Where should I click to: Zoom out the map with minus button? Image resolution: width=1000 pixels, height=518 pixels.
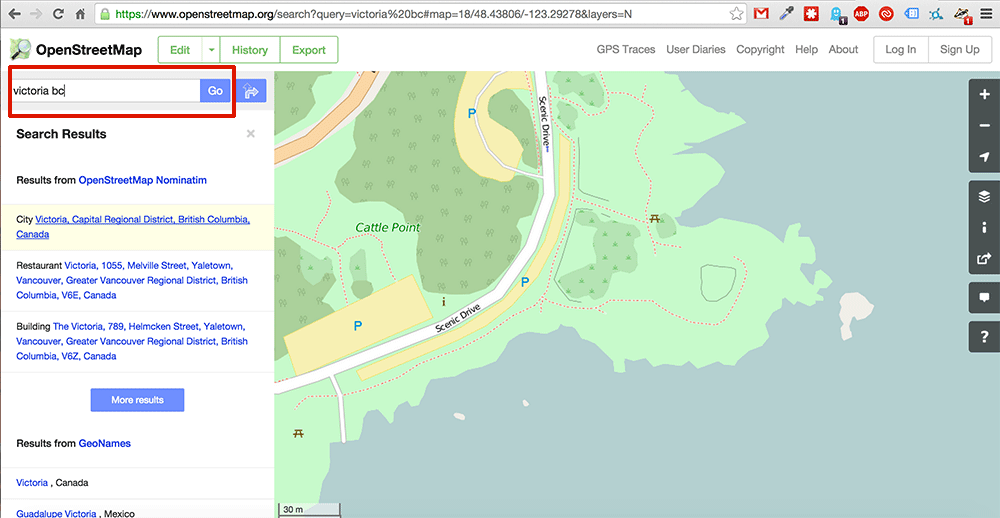tap(984, 126)
